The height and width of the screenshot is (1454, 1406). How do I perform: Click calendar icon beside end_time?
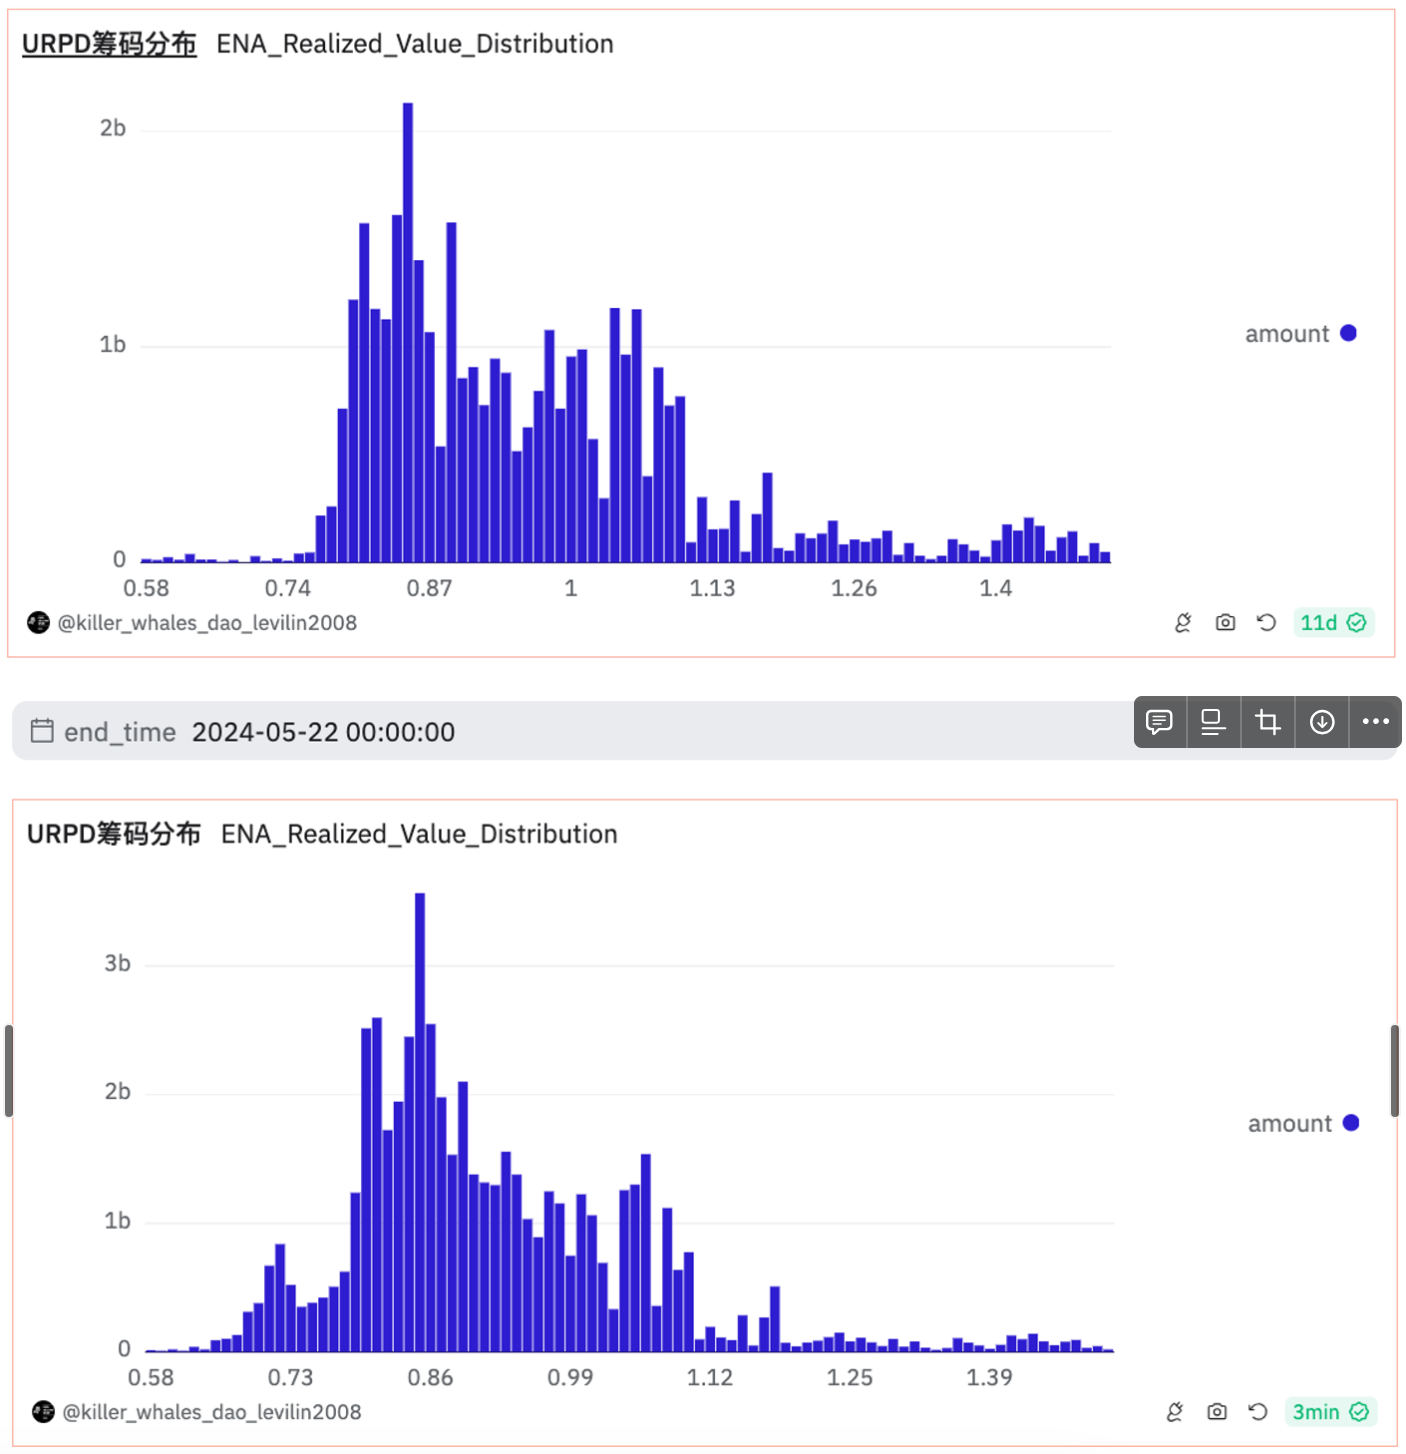click(42, 731)
